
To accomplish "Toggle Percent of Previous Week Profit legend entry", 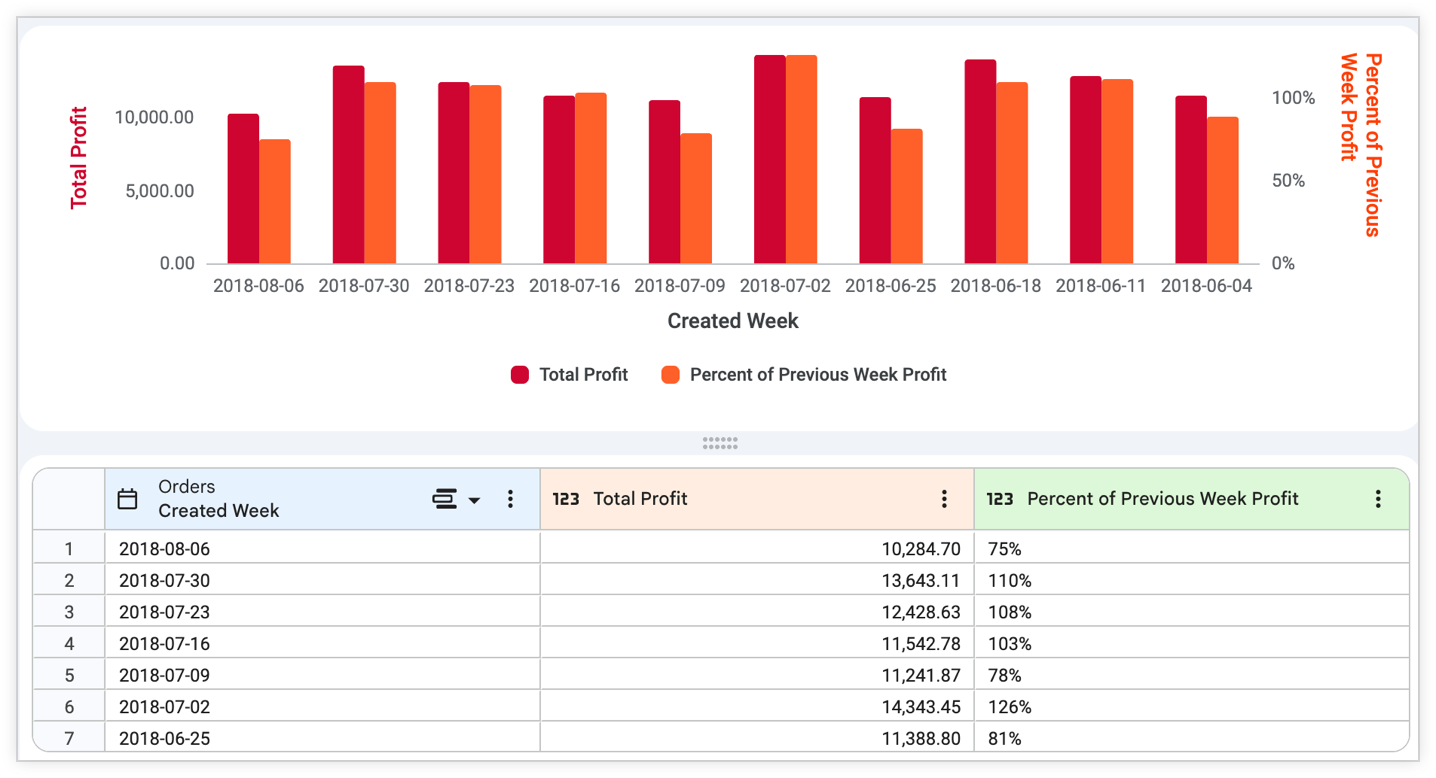I will 804,375.
